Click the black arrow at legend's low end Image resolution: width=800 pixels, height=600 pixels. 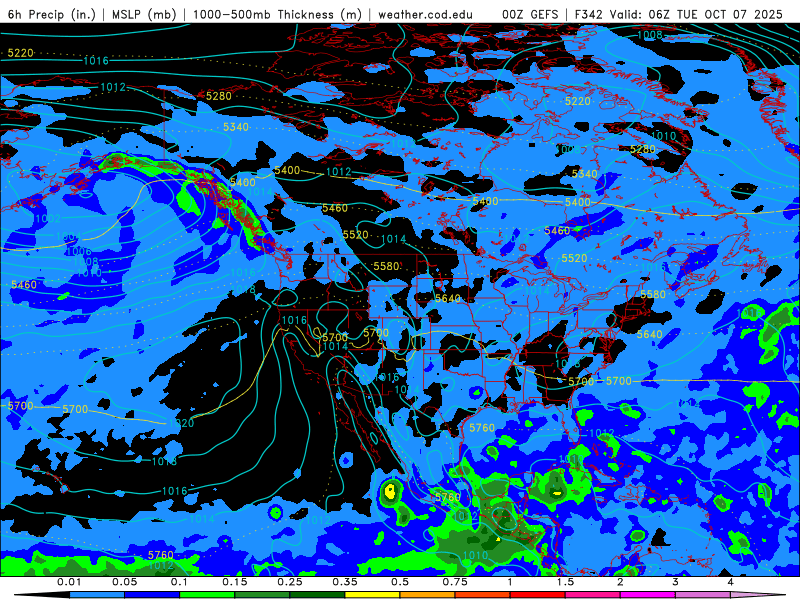41,595
